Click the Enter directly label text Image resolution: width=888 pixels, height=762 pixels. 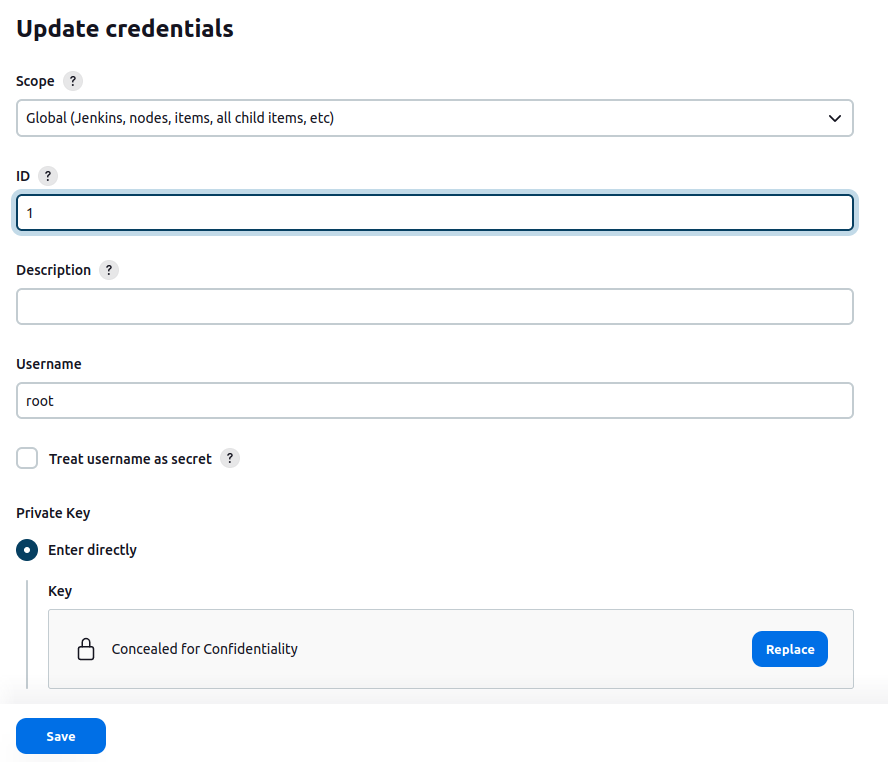(x=92, y=550)
